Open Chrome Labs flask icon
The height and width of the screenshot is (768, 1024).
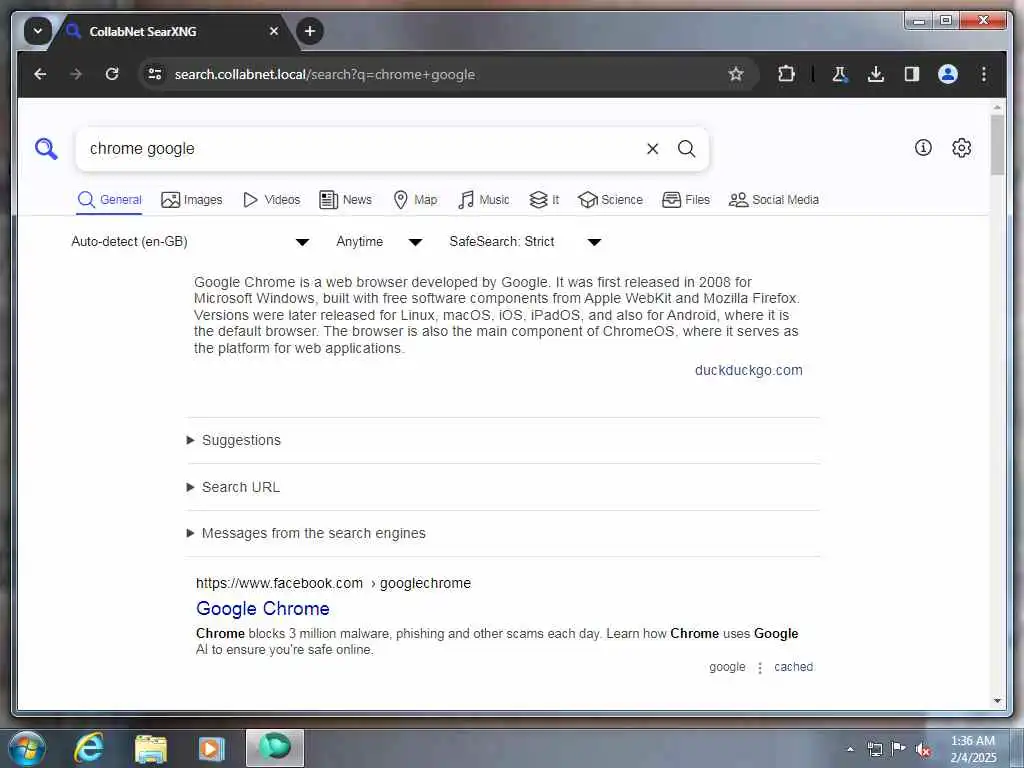pos(840,74)
